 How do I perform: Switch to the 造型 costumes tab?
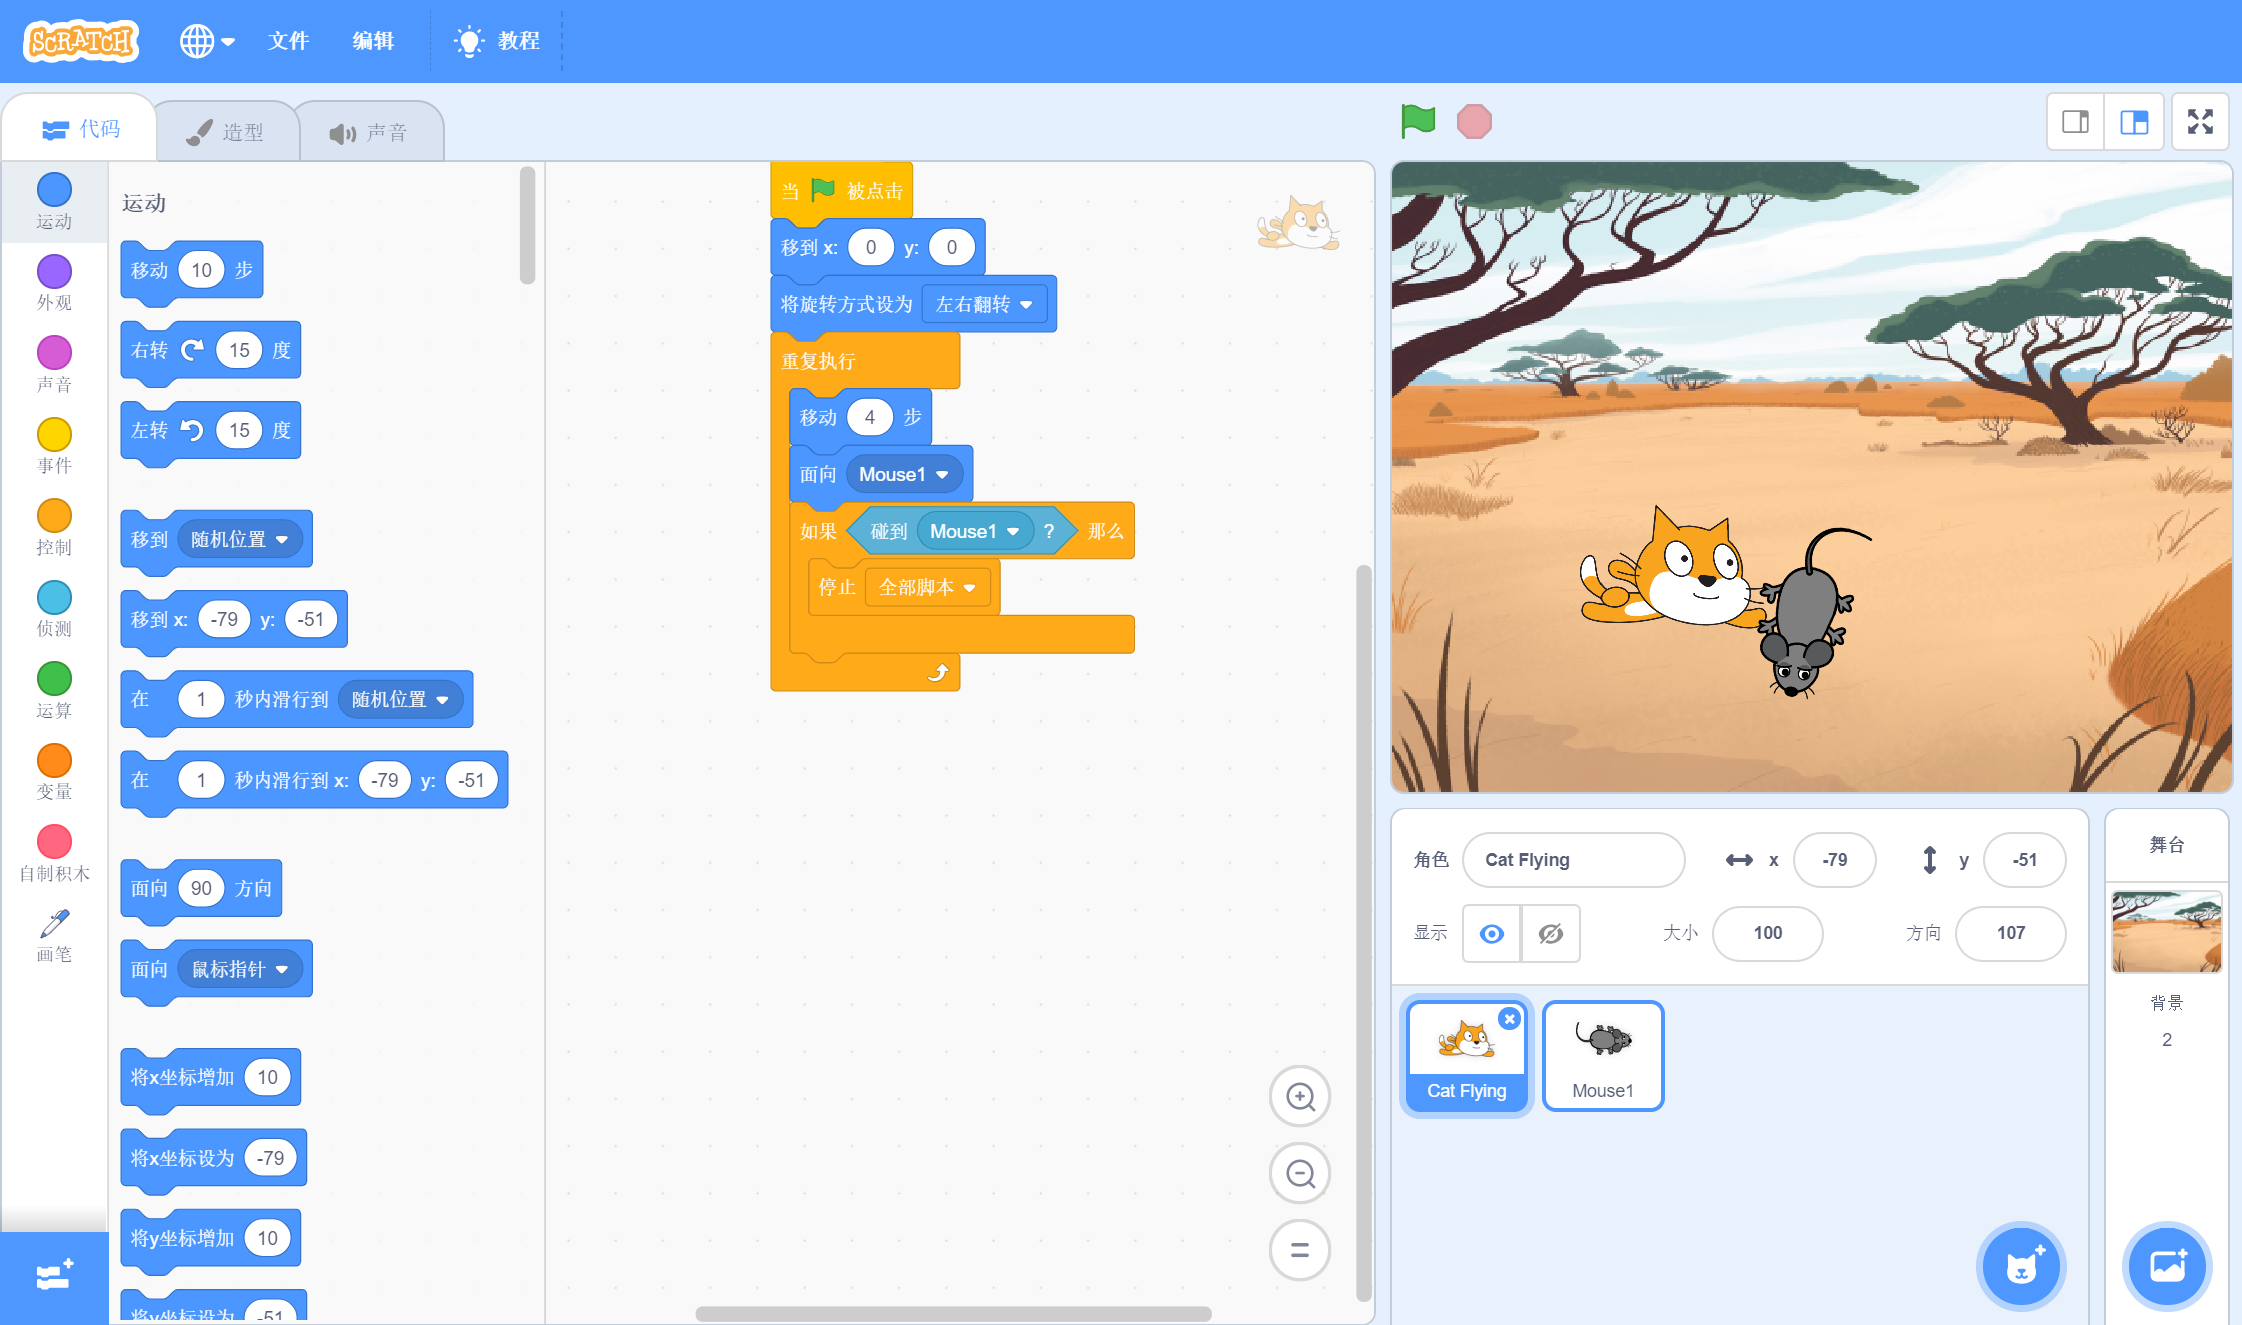[x=226, y=132]
